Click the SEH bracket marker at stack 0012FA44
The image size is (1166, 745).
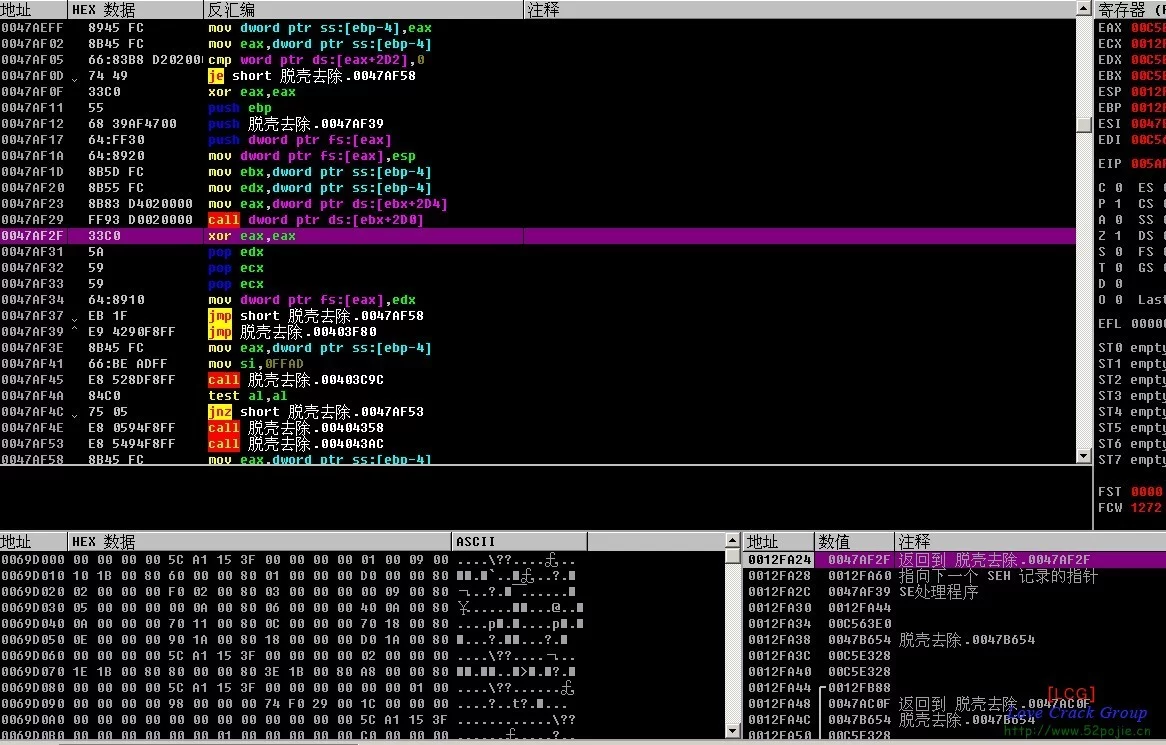pyautogui.click(x=822, y=688)
